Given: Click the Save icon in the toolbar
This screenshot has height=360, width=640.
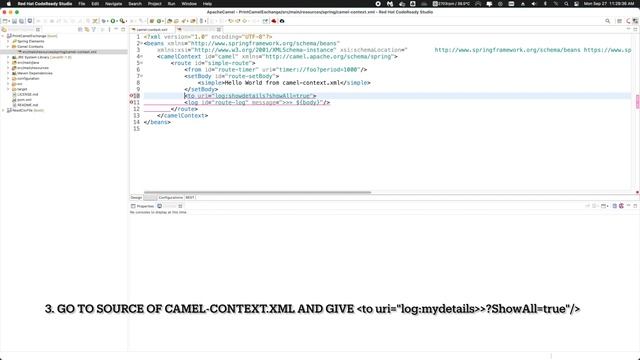Looking at the screenshot, I should click(x=14, y=21).
